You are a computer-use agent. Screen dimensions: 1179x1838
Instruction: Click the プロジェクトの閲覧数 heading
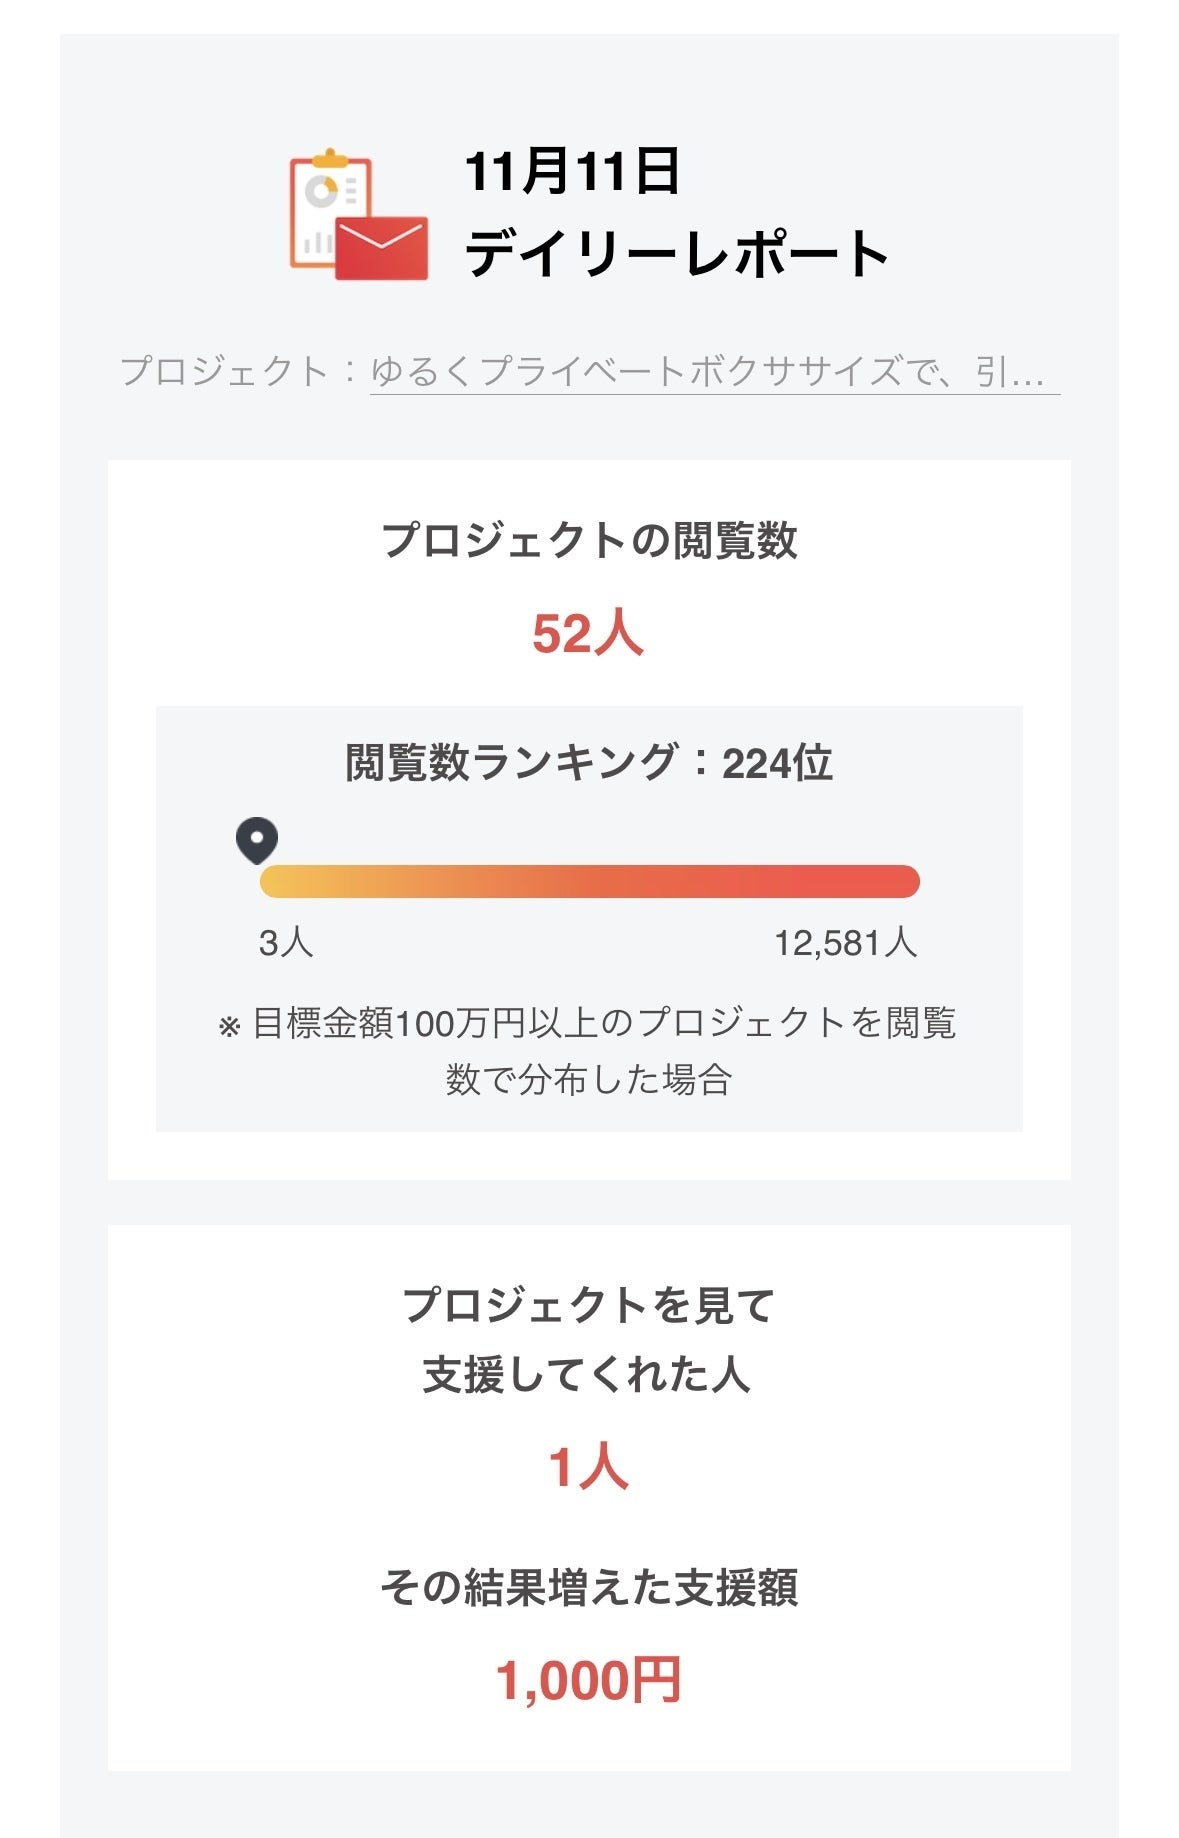(x=589, y=540)
